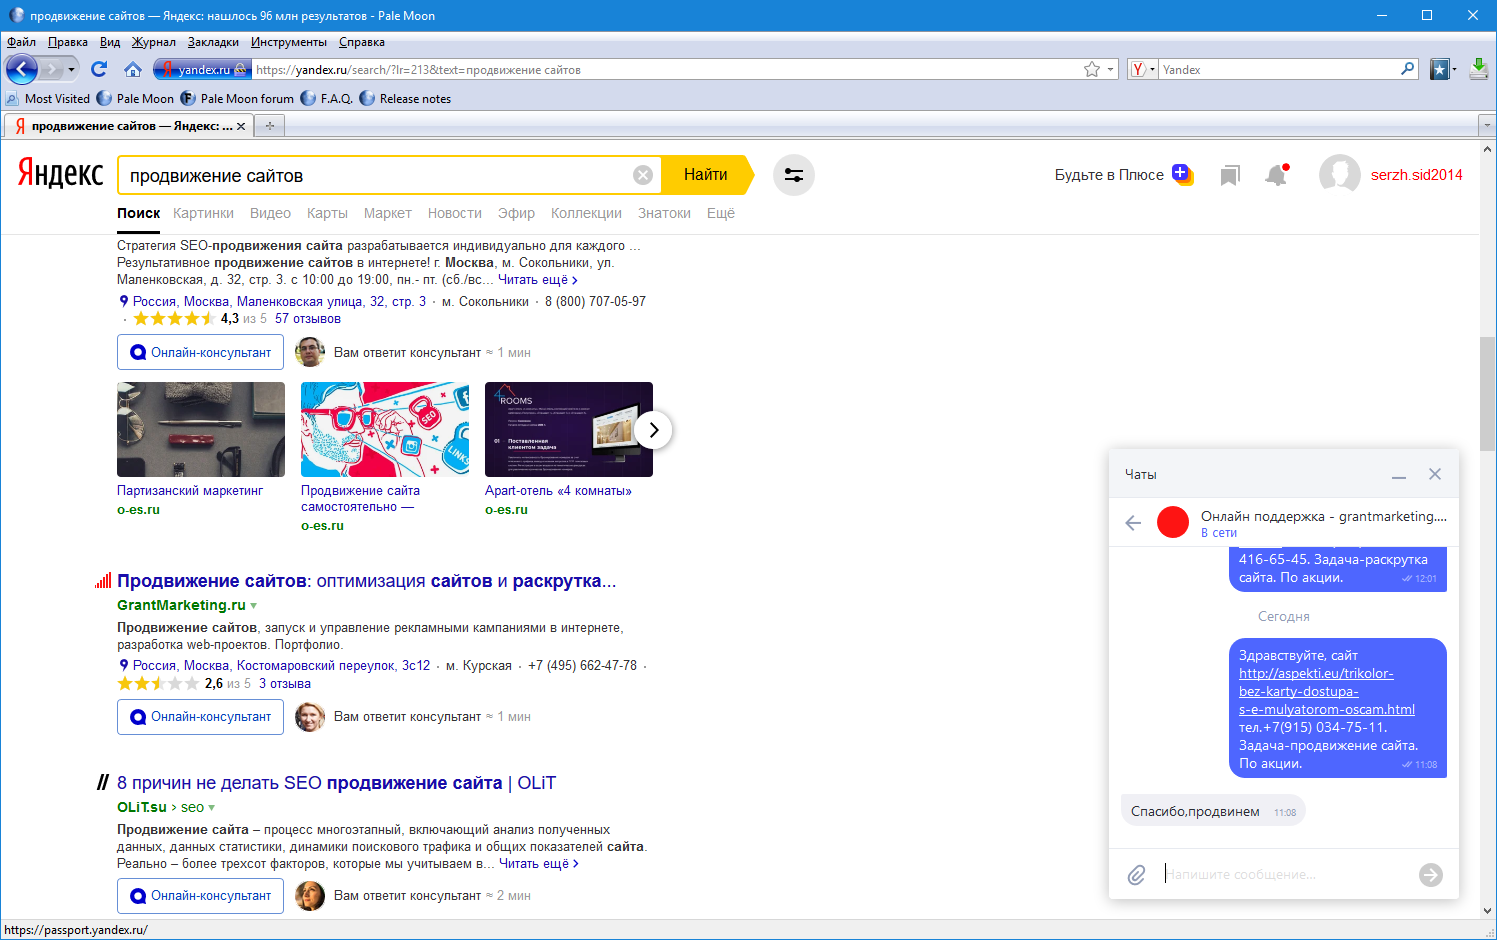Open the Продвижение сайта самостоятельно thumbnail image
This screenshot has width=1497, height=940.
click(385, 429)
